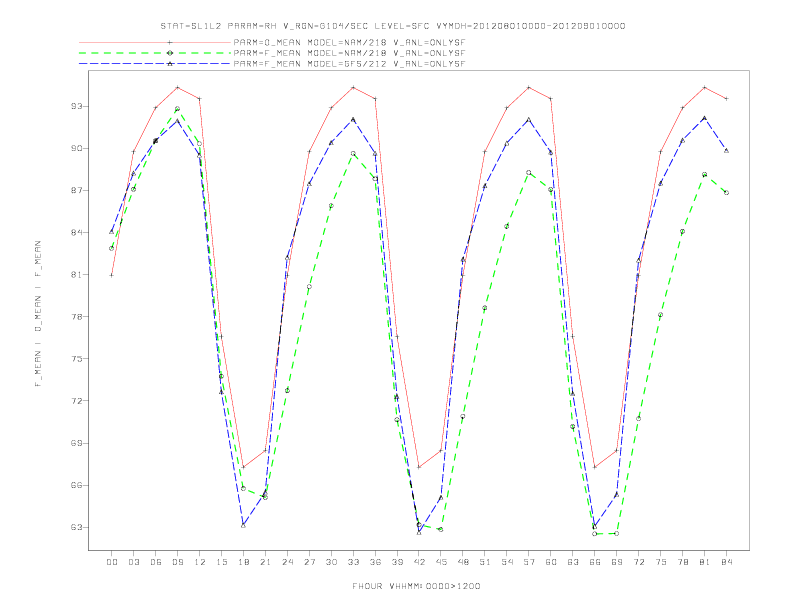792x612 pixels.
Task: Select the F_MEAN NAM/218 legend label
Action: (x=349, y=53)
